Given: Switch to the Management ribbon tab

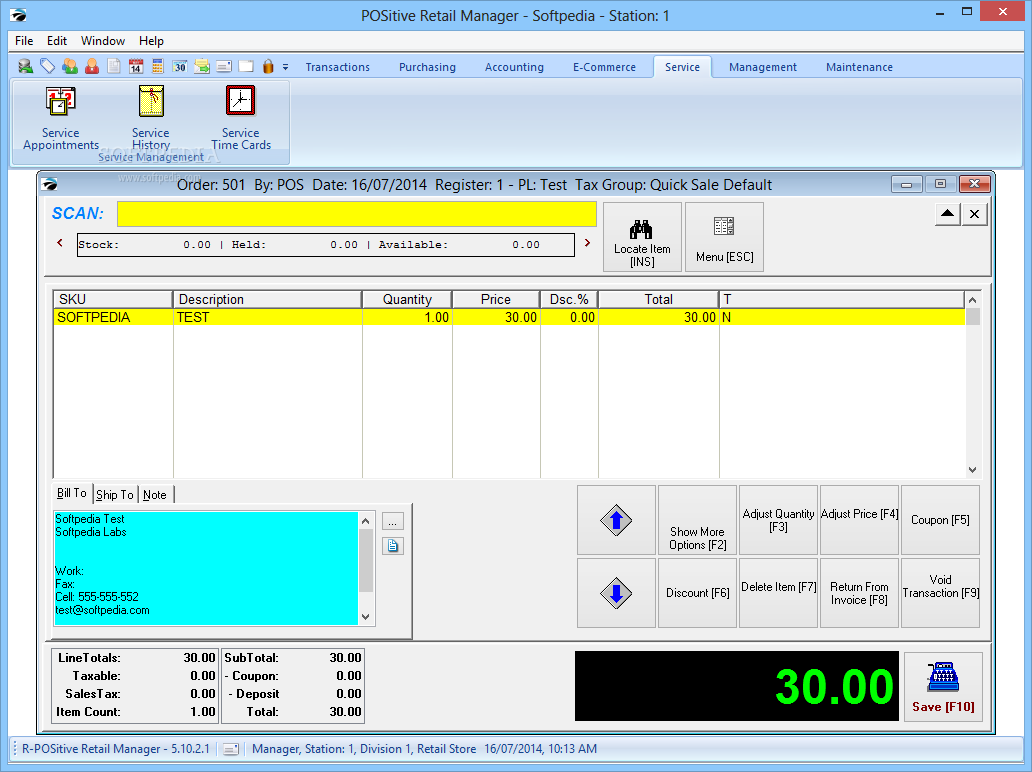Looking at the screenshot, I should [763, 67].
